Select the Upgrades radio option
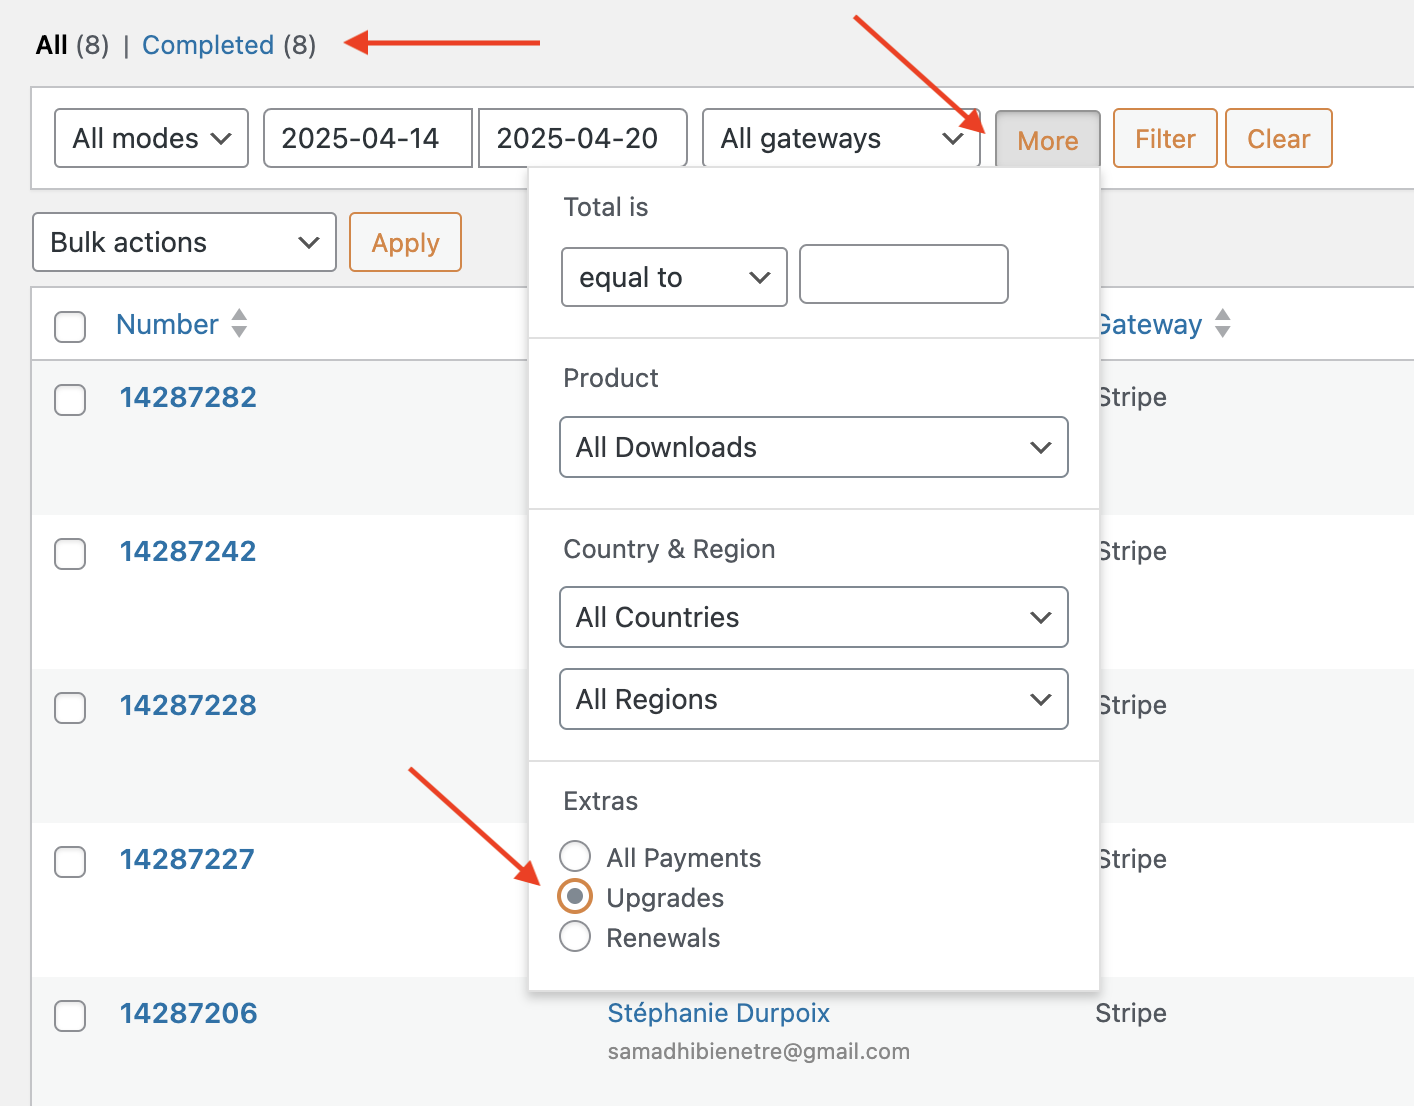 point(575,897)
